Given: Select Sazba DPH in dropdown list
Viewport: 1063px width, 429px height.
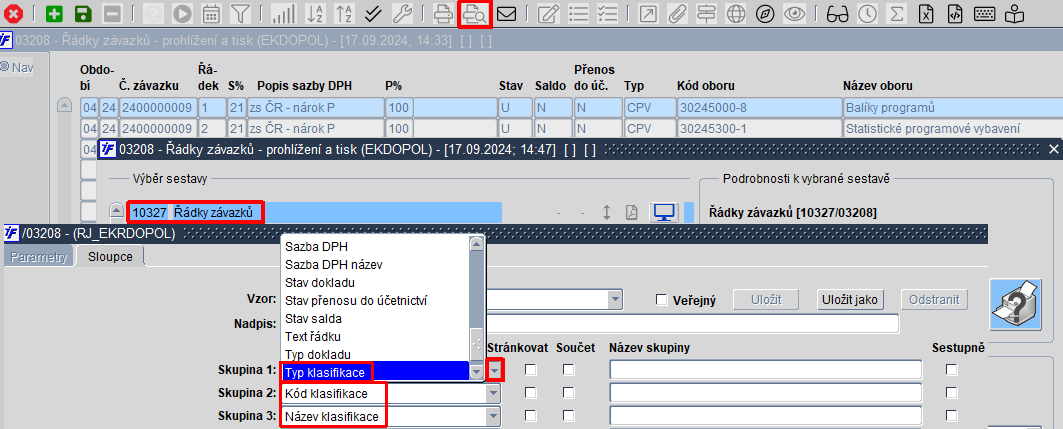Looking at the screenshot, I should tap(375, 245).
